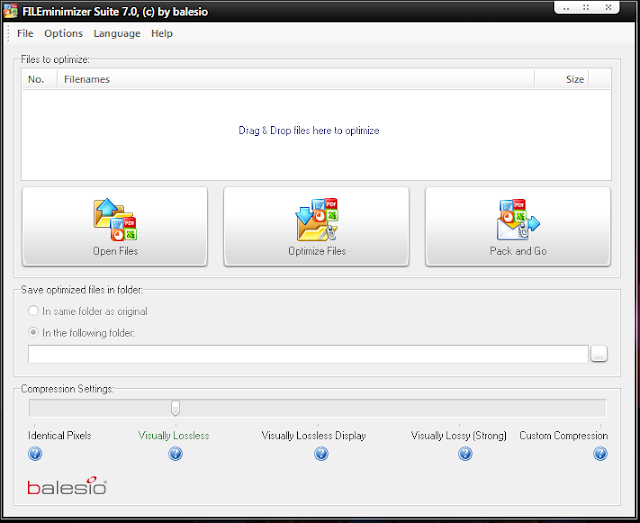Click the Visually Lossless Display label
This screenshot has width=640, height=523.
[x=313, y=436]
